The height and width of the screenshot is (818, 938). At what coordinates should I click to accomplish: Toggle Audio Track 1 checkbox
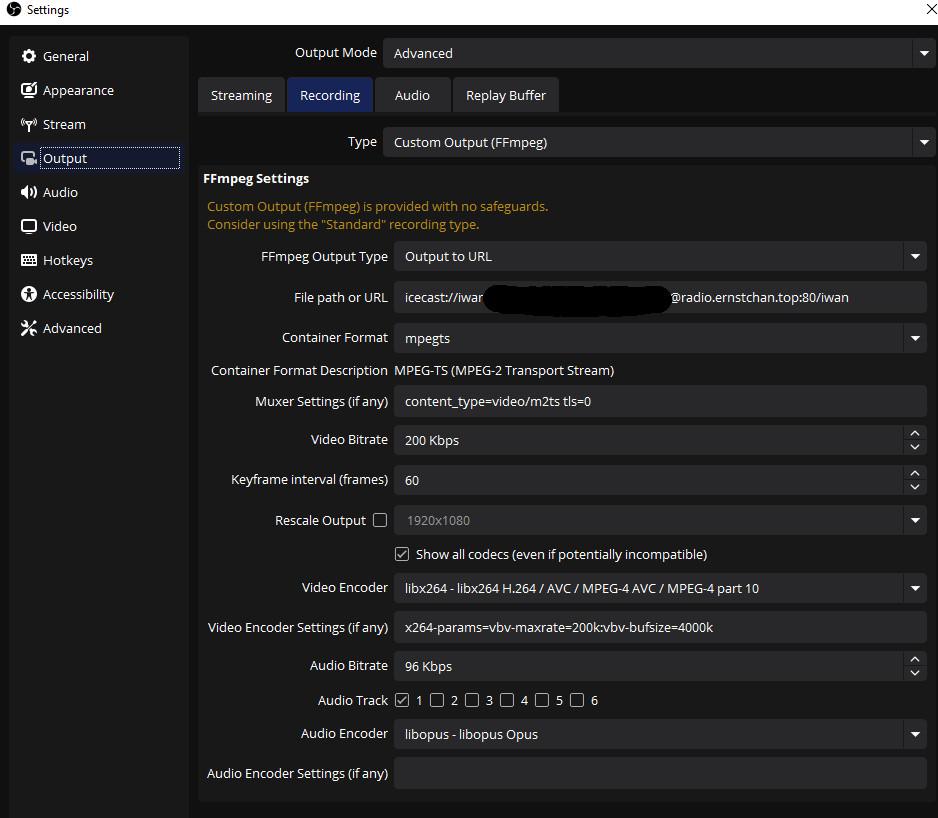pyautogui.click(x=402, y=700)
